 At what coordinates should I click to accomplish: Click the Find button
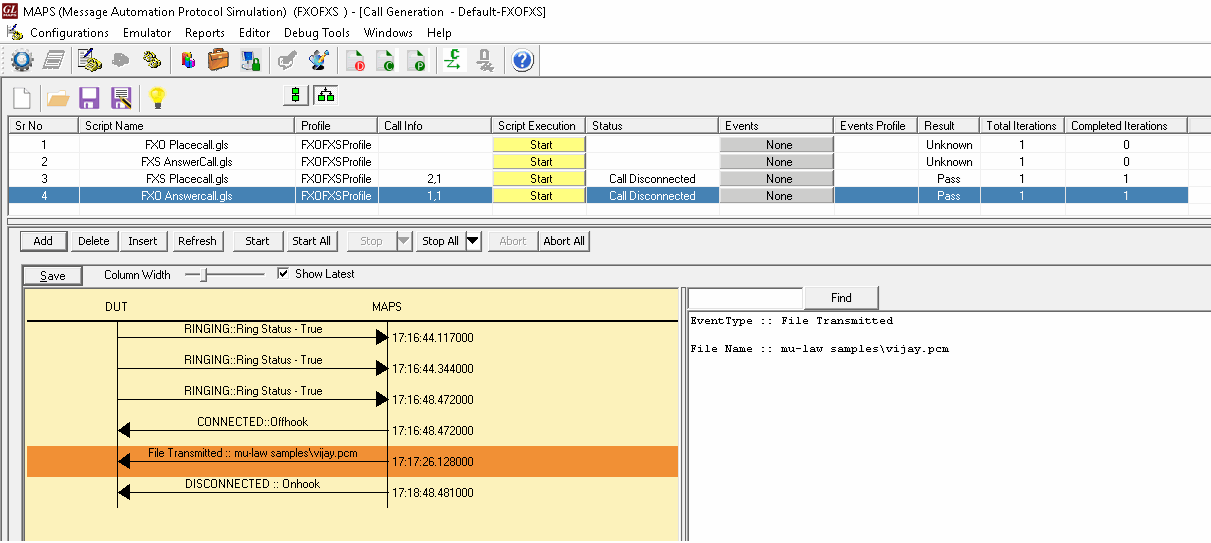coord(842,297)
